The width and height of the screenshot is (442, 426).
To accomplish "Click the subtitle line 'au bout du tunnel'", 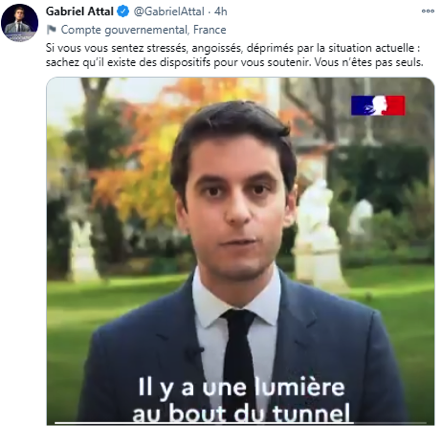I will [x=241, y=413].
